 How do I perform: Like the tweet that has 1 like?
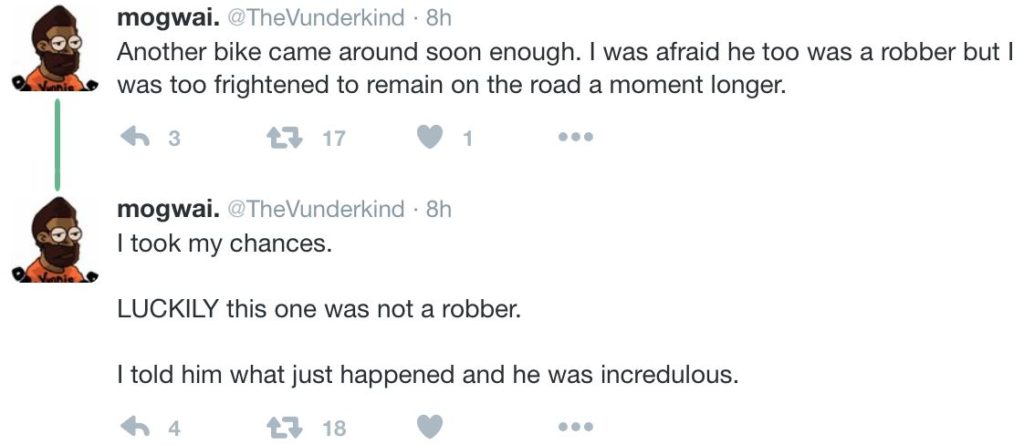[x=429, y=138]
